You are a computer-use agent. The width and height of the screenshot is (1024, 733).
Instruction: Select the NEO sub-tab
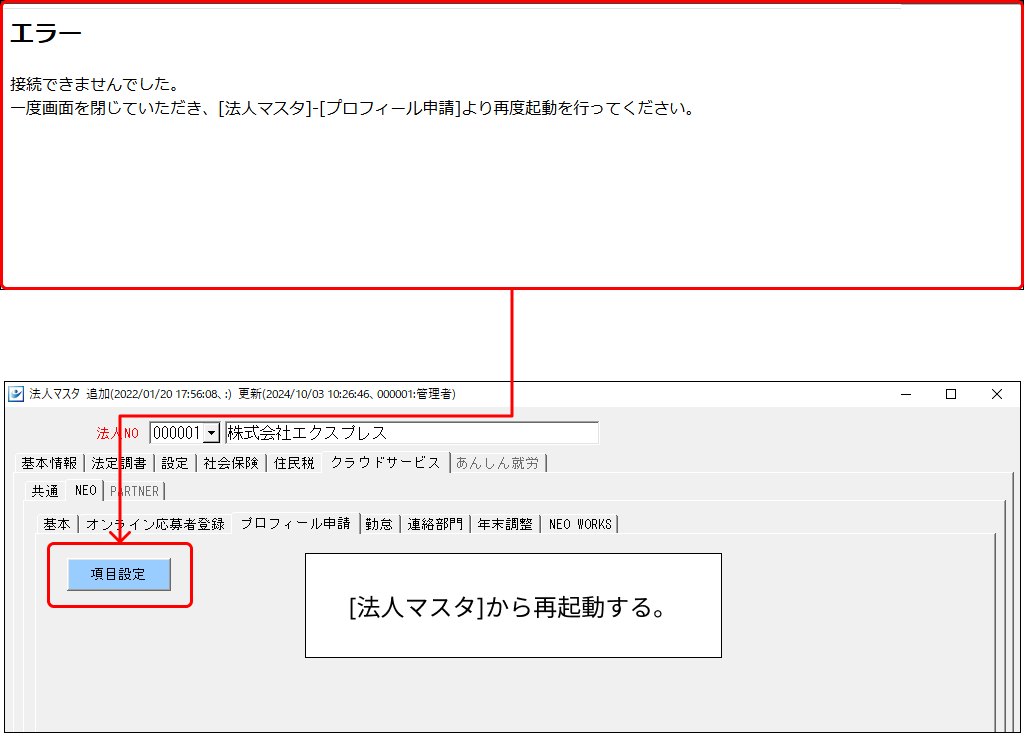tap(86, 490)
